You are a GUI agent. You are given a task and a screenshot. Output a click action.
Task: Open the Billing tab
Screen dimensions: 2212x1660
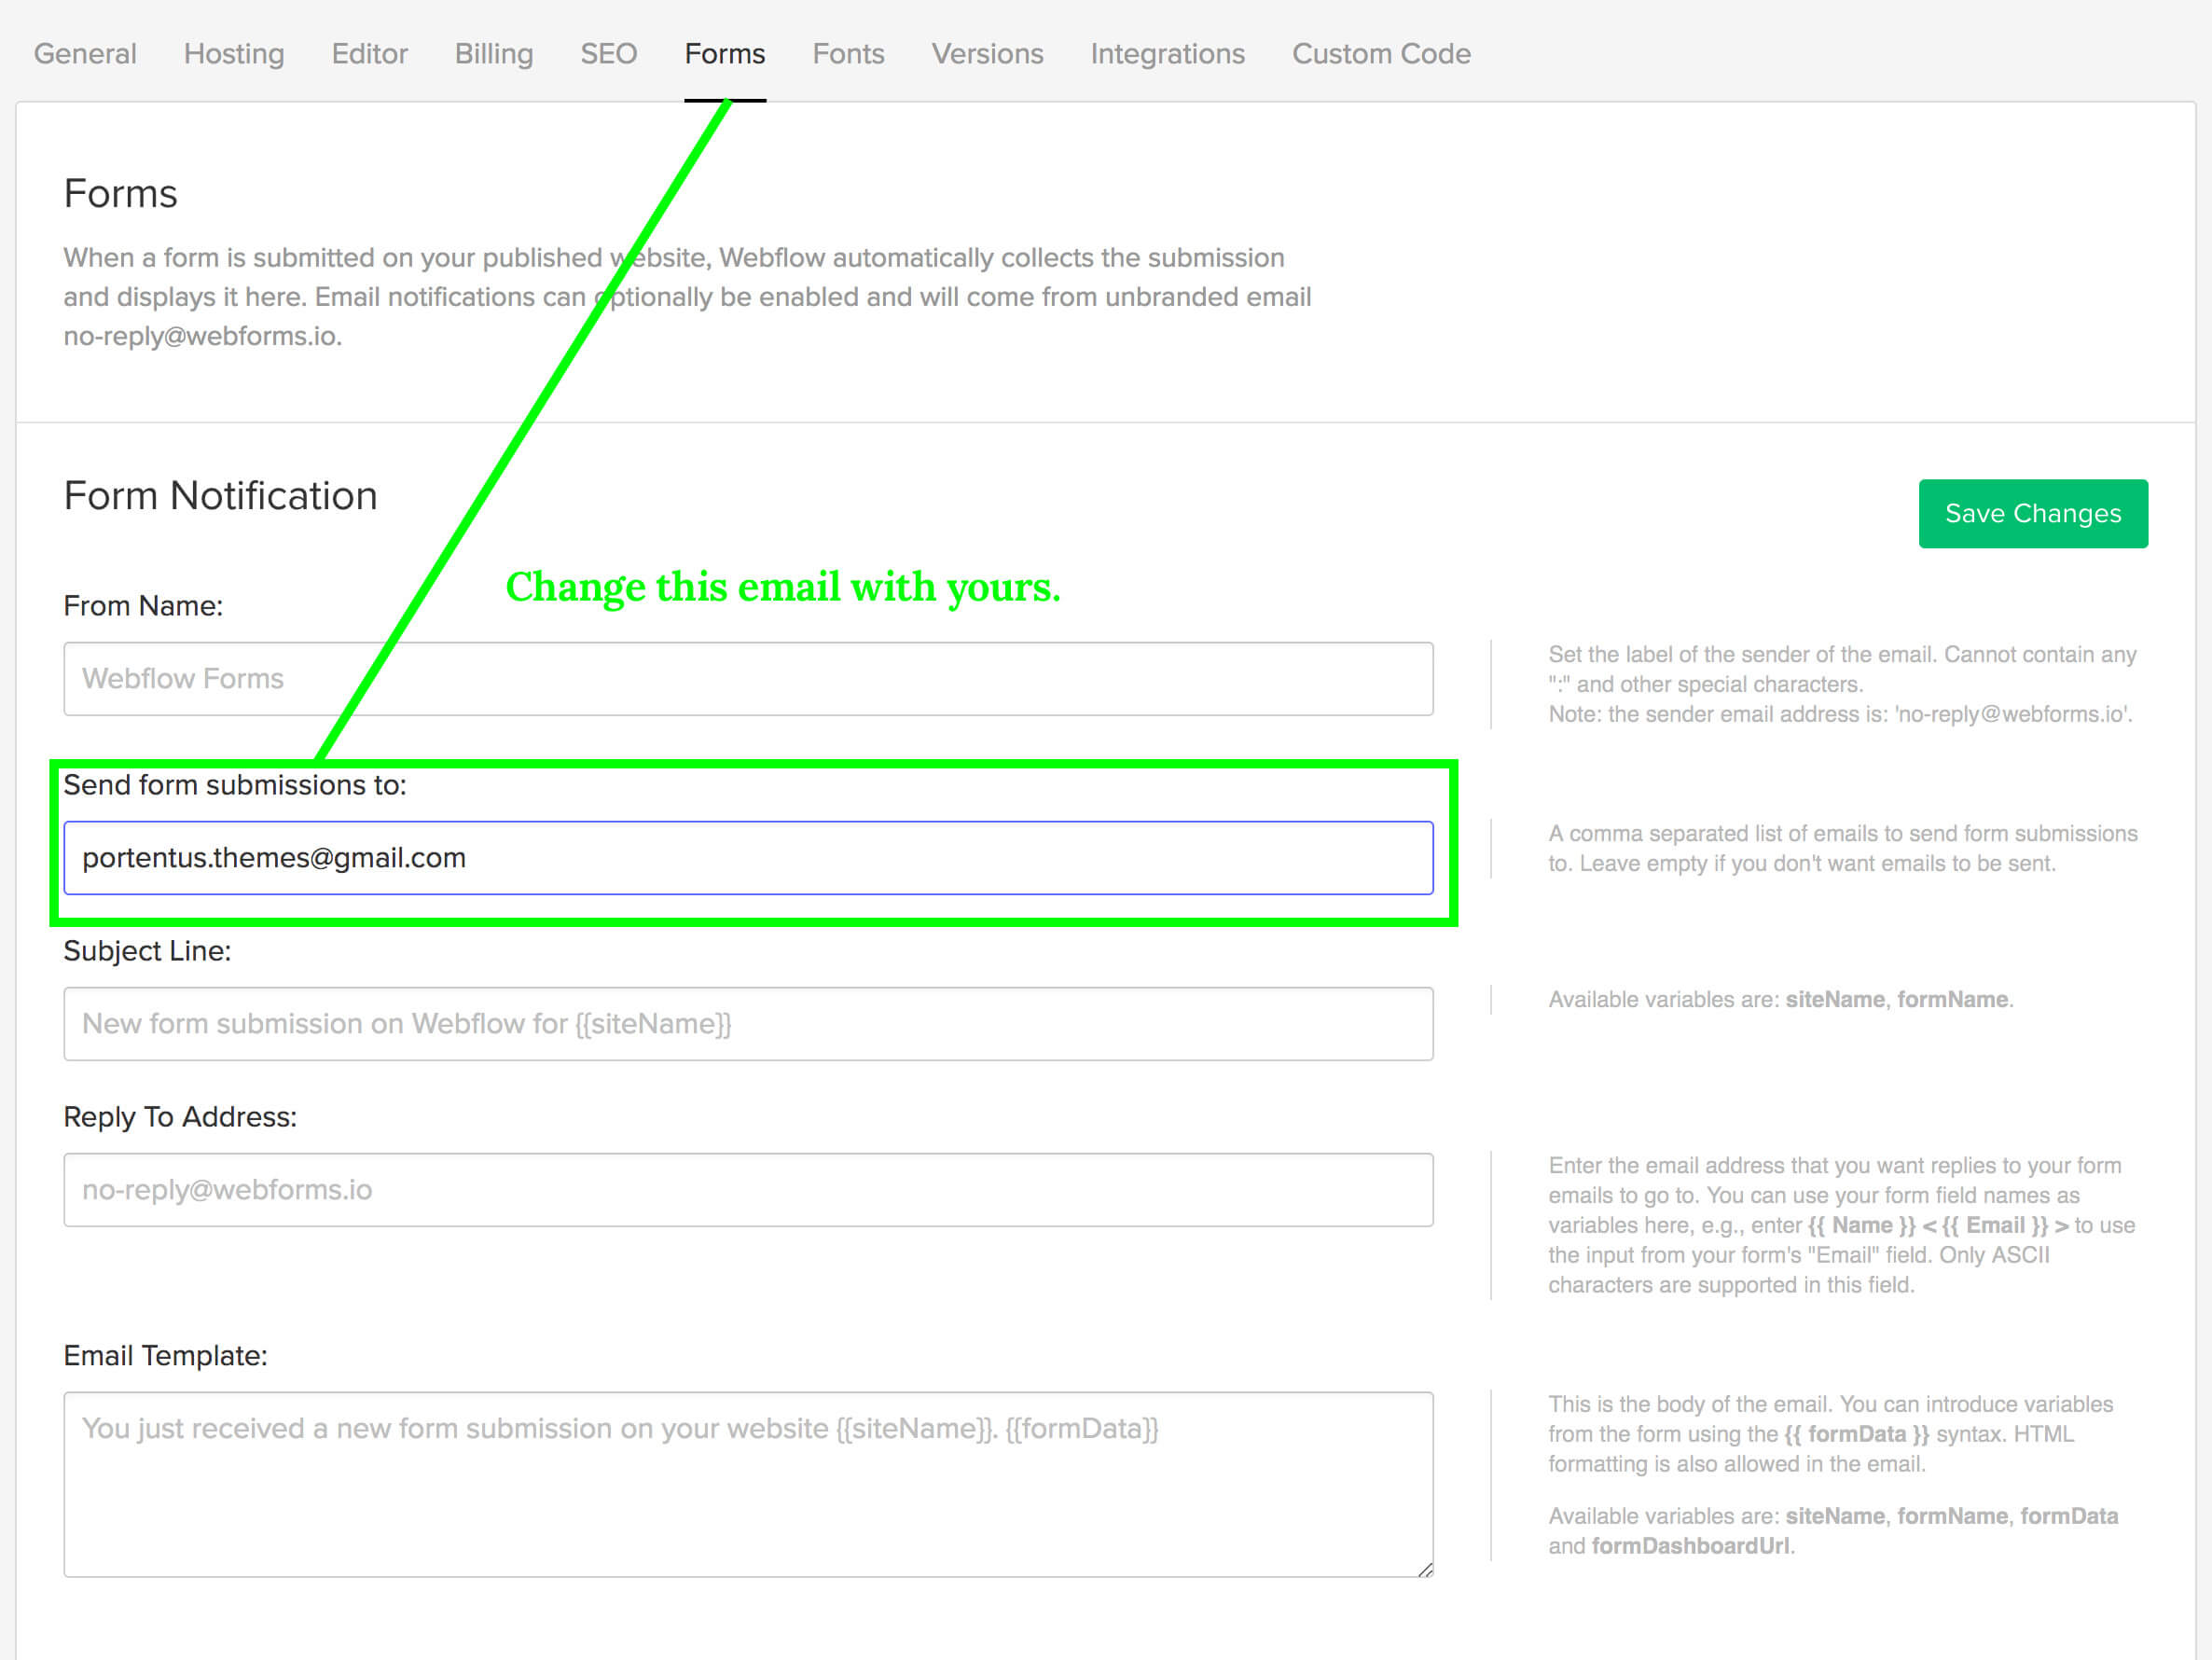tap(494, 54)
